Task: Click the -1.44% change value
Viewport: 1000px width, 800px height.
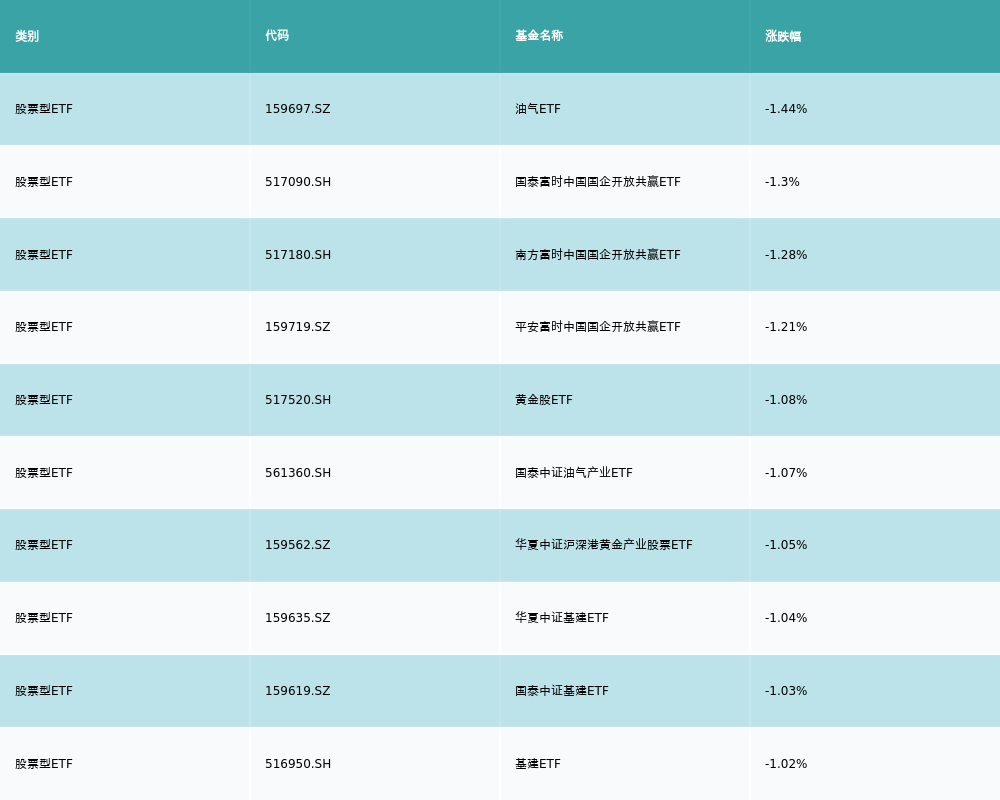Action: [786, 109]
